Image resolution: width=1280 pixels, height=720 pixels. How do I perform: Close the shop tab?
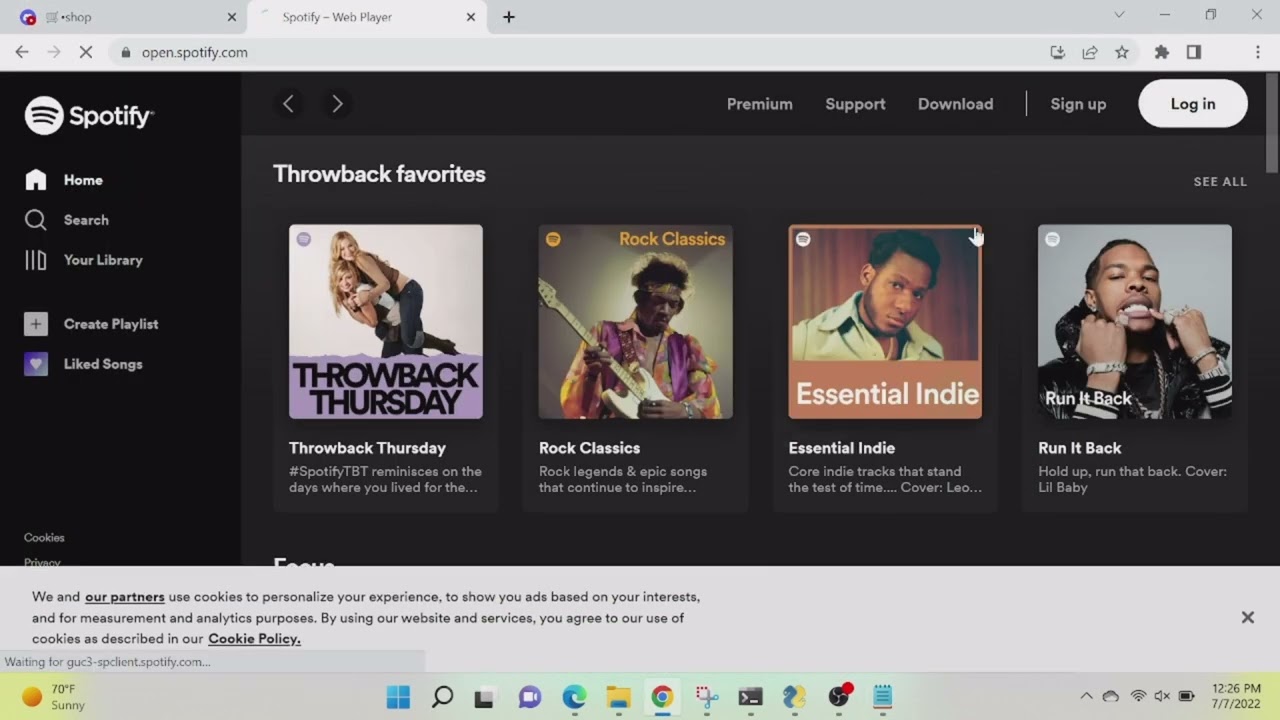(x=232, y=17)
